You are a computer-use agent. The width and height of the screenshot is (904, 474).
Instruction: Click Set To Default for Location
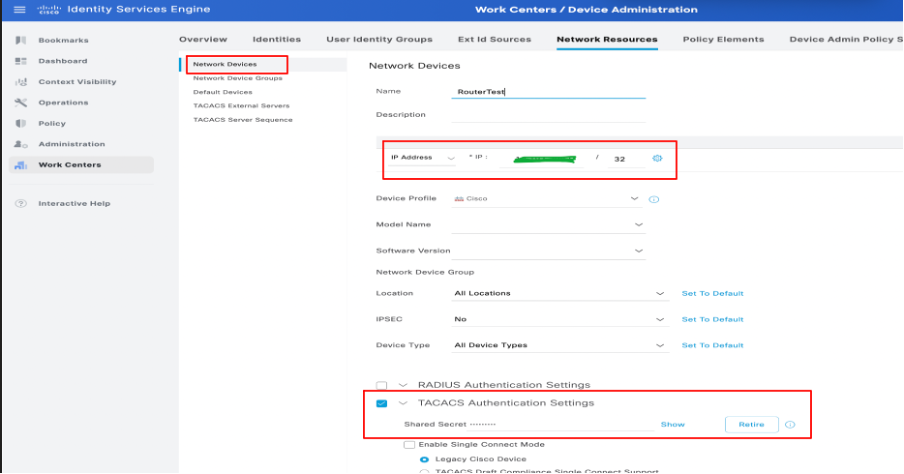point(713,294)
